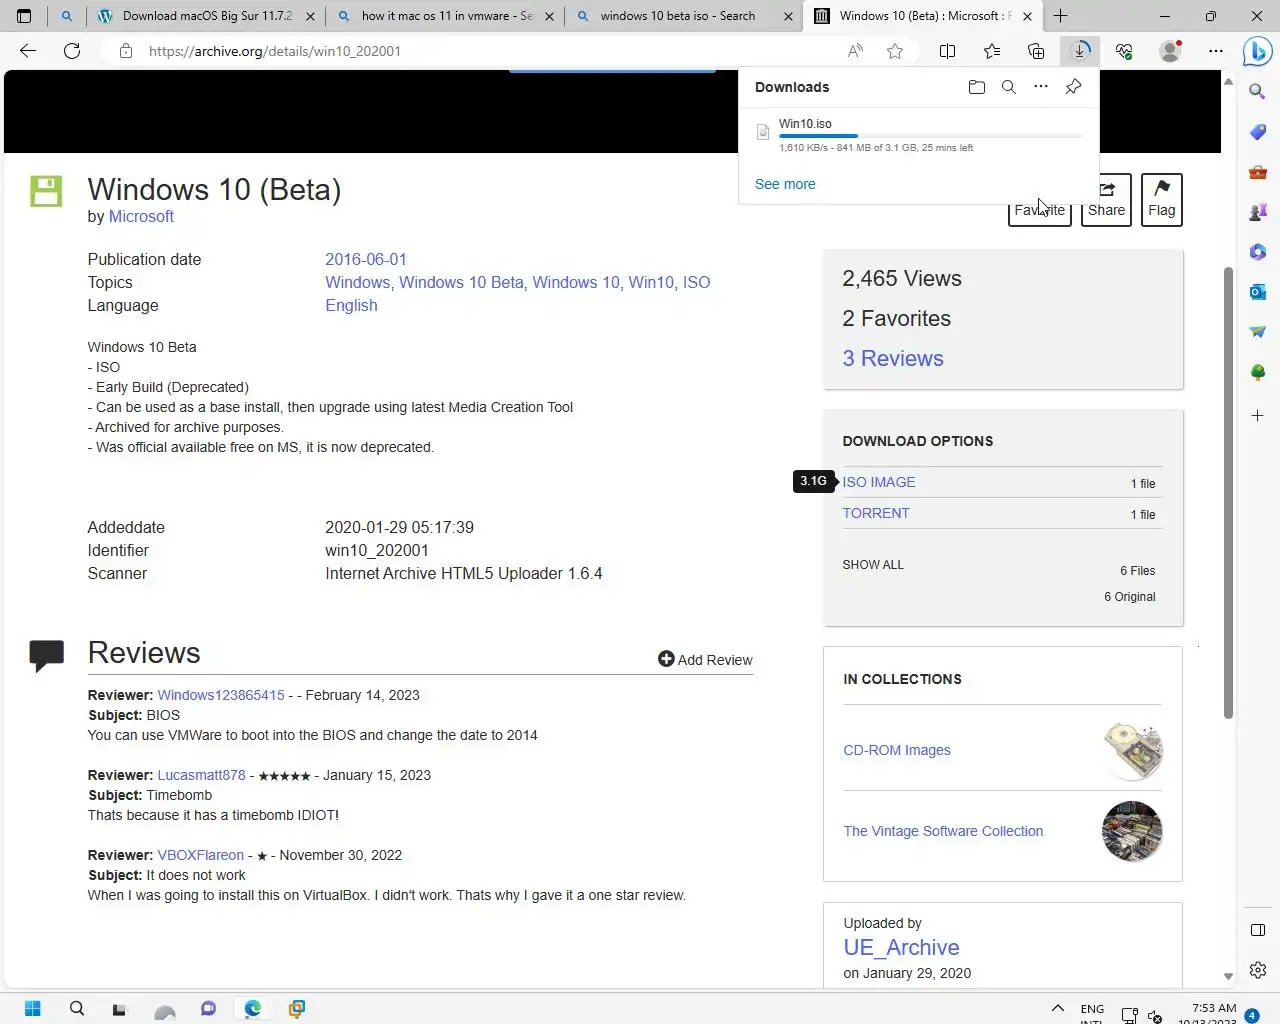Open sidebar Search icon

point(1258,92)
